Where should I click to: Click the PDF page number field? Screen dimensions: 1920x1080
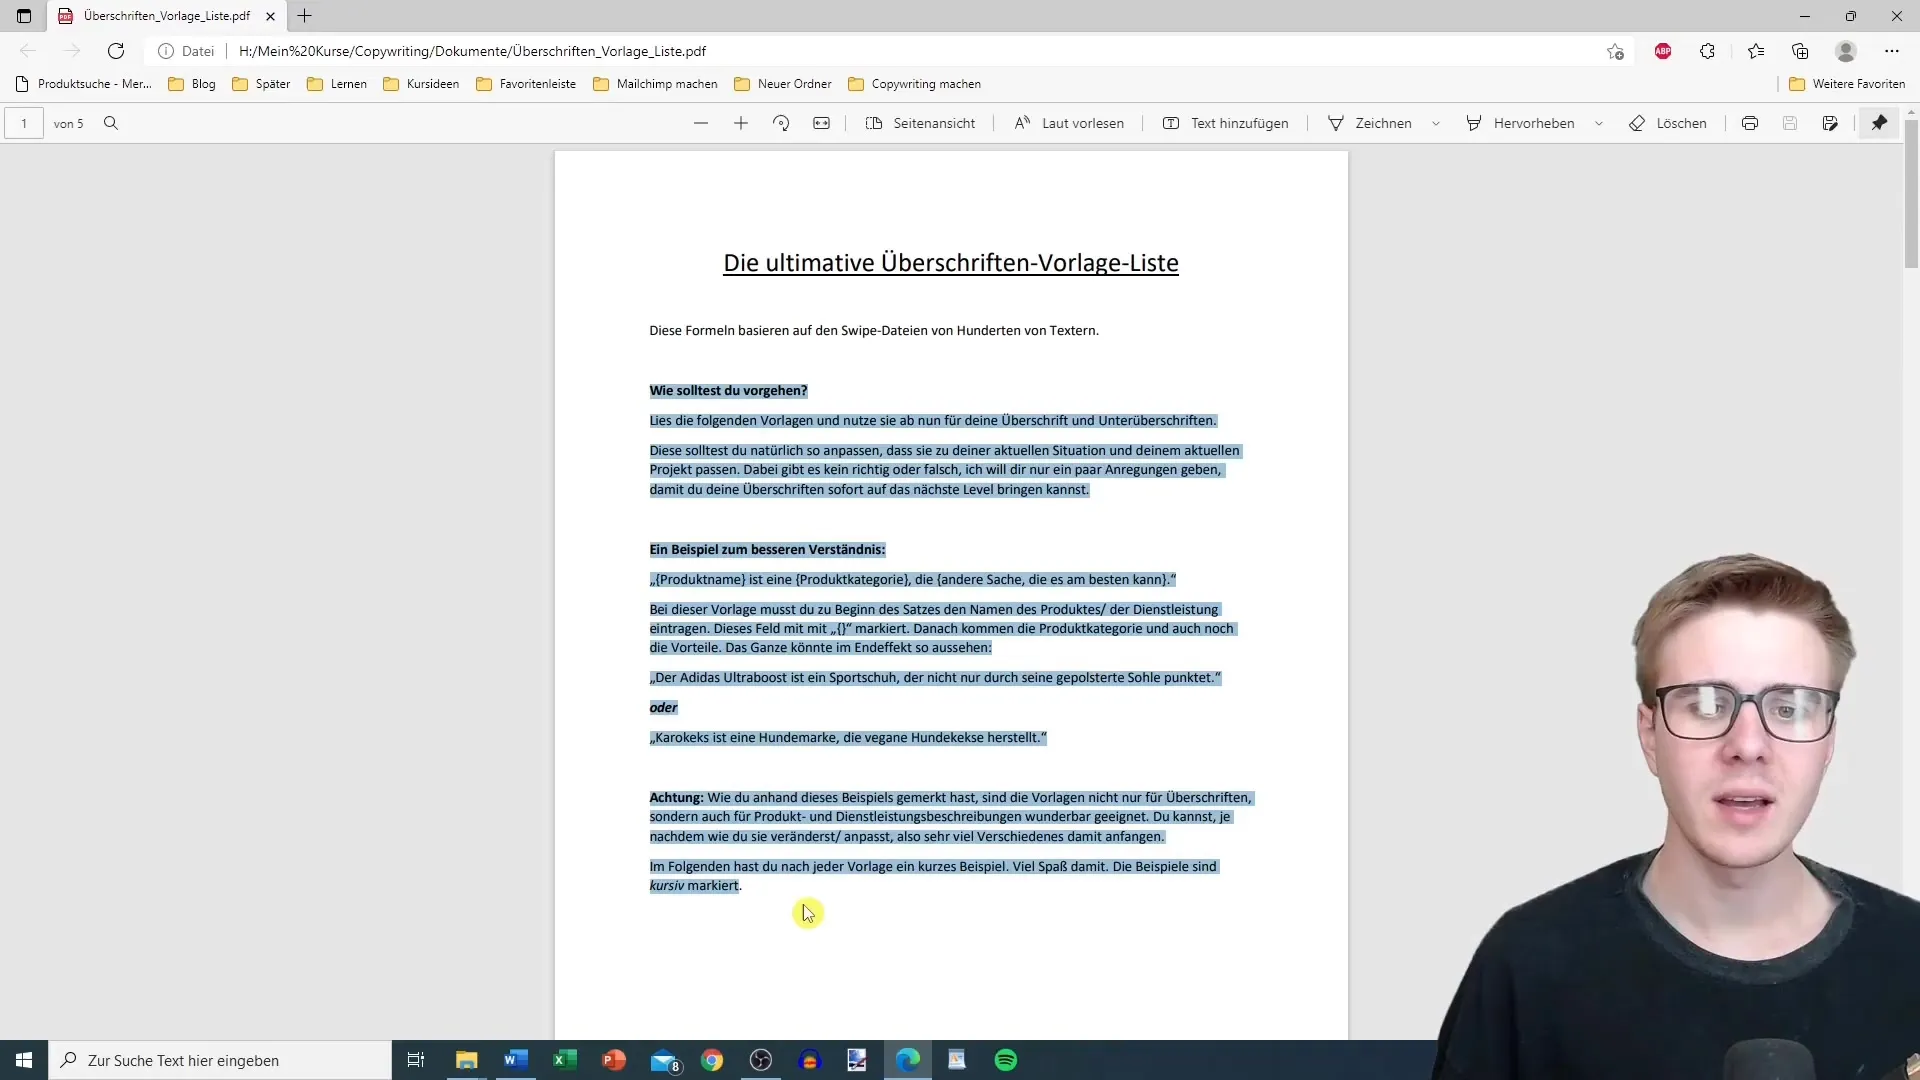[24, 123]
